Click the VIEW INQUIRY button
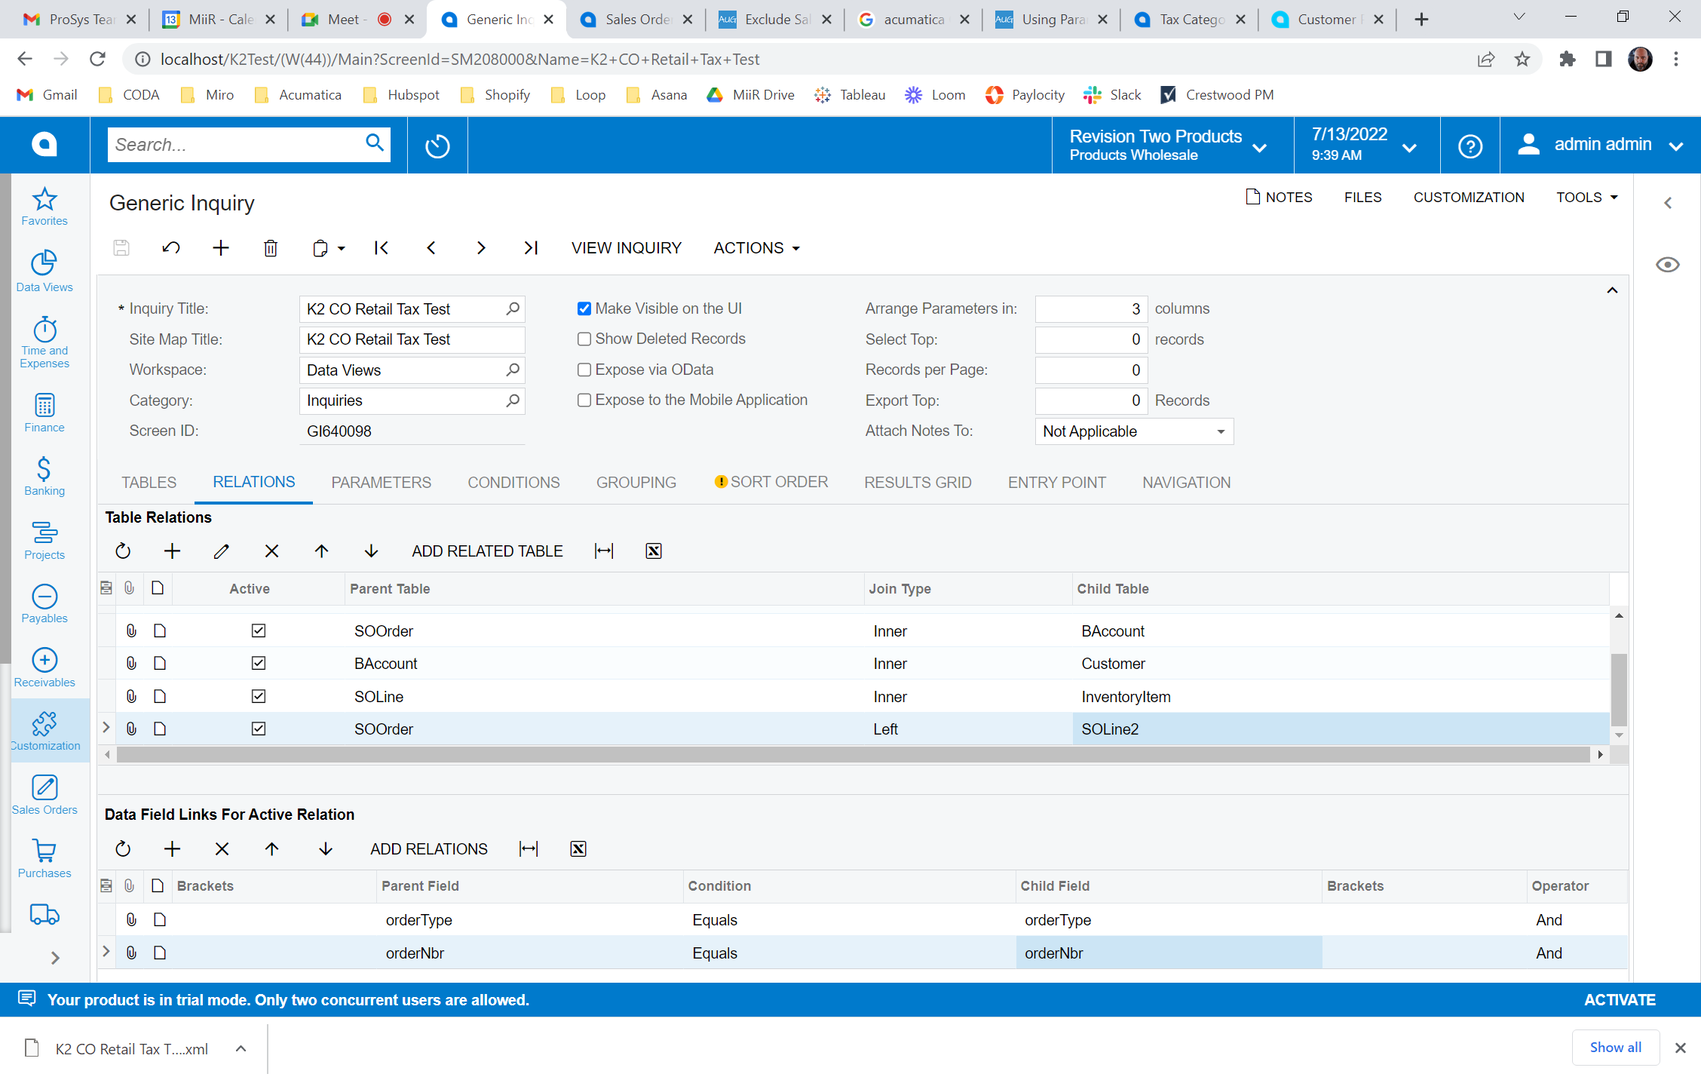This screenshot has height=1080, width=1701. click(x=626, y=248)
